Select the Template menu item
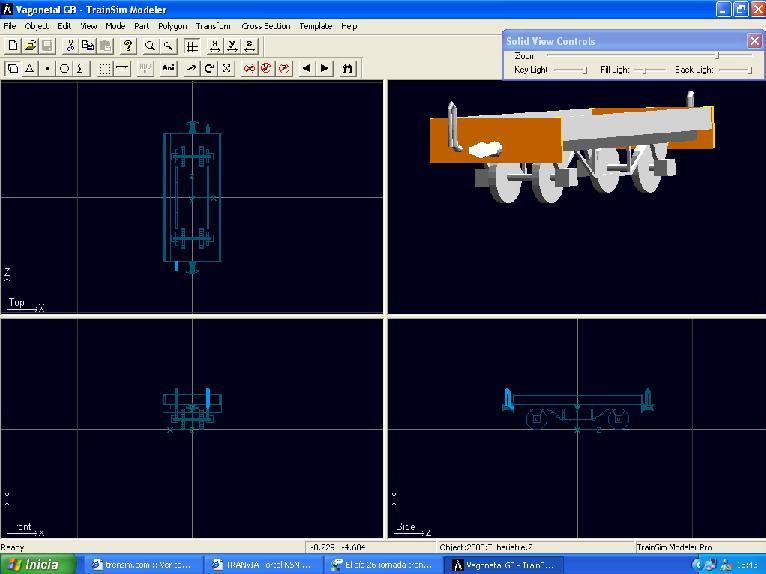The image size is (766, 574). click(x=316, y=26)
